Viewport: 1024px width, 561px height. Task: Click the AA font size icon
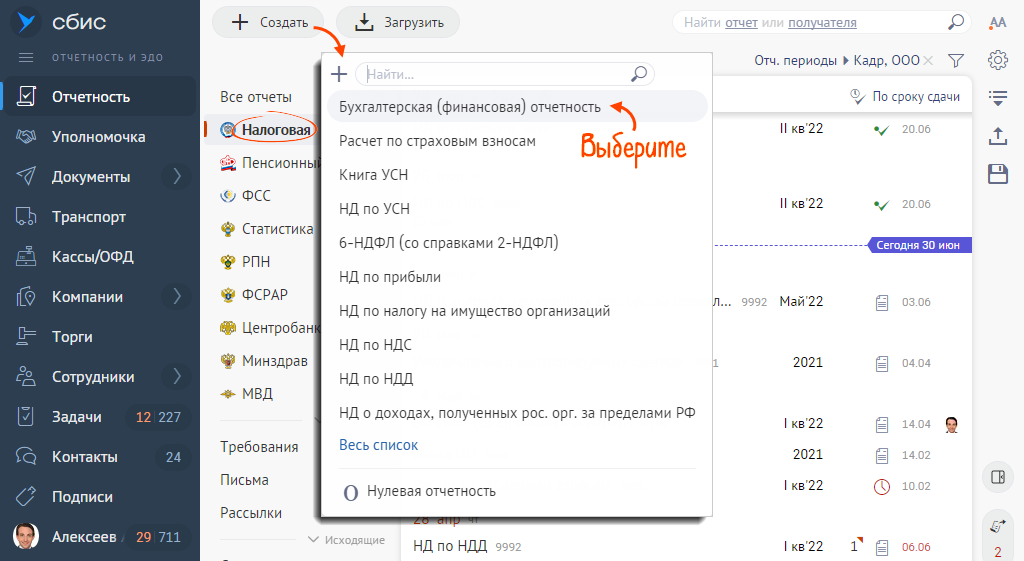click(x=997, y=22)
